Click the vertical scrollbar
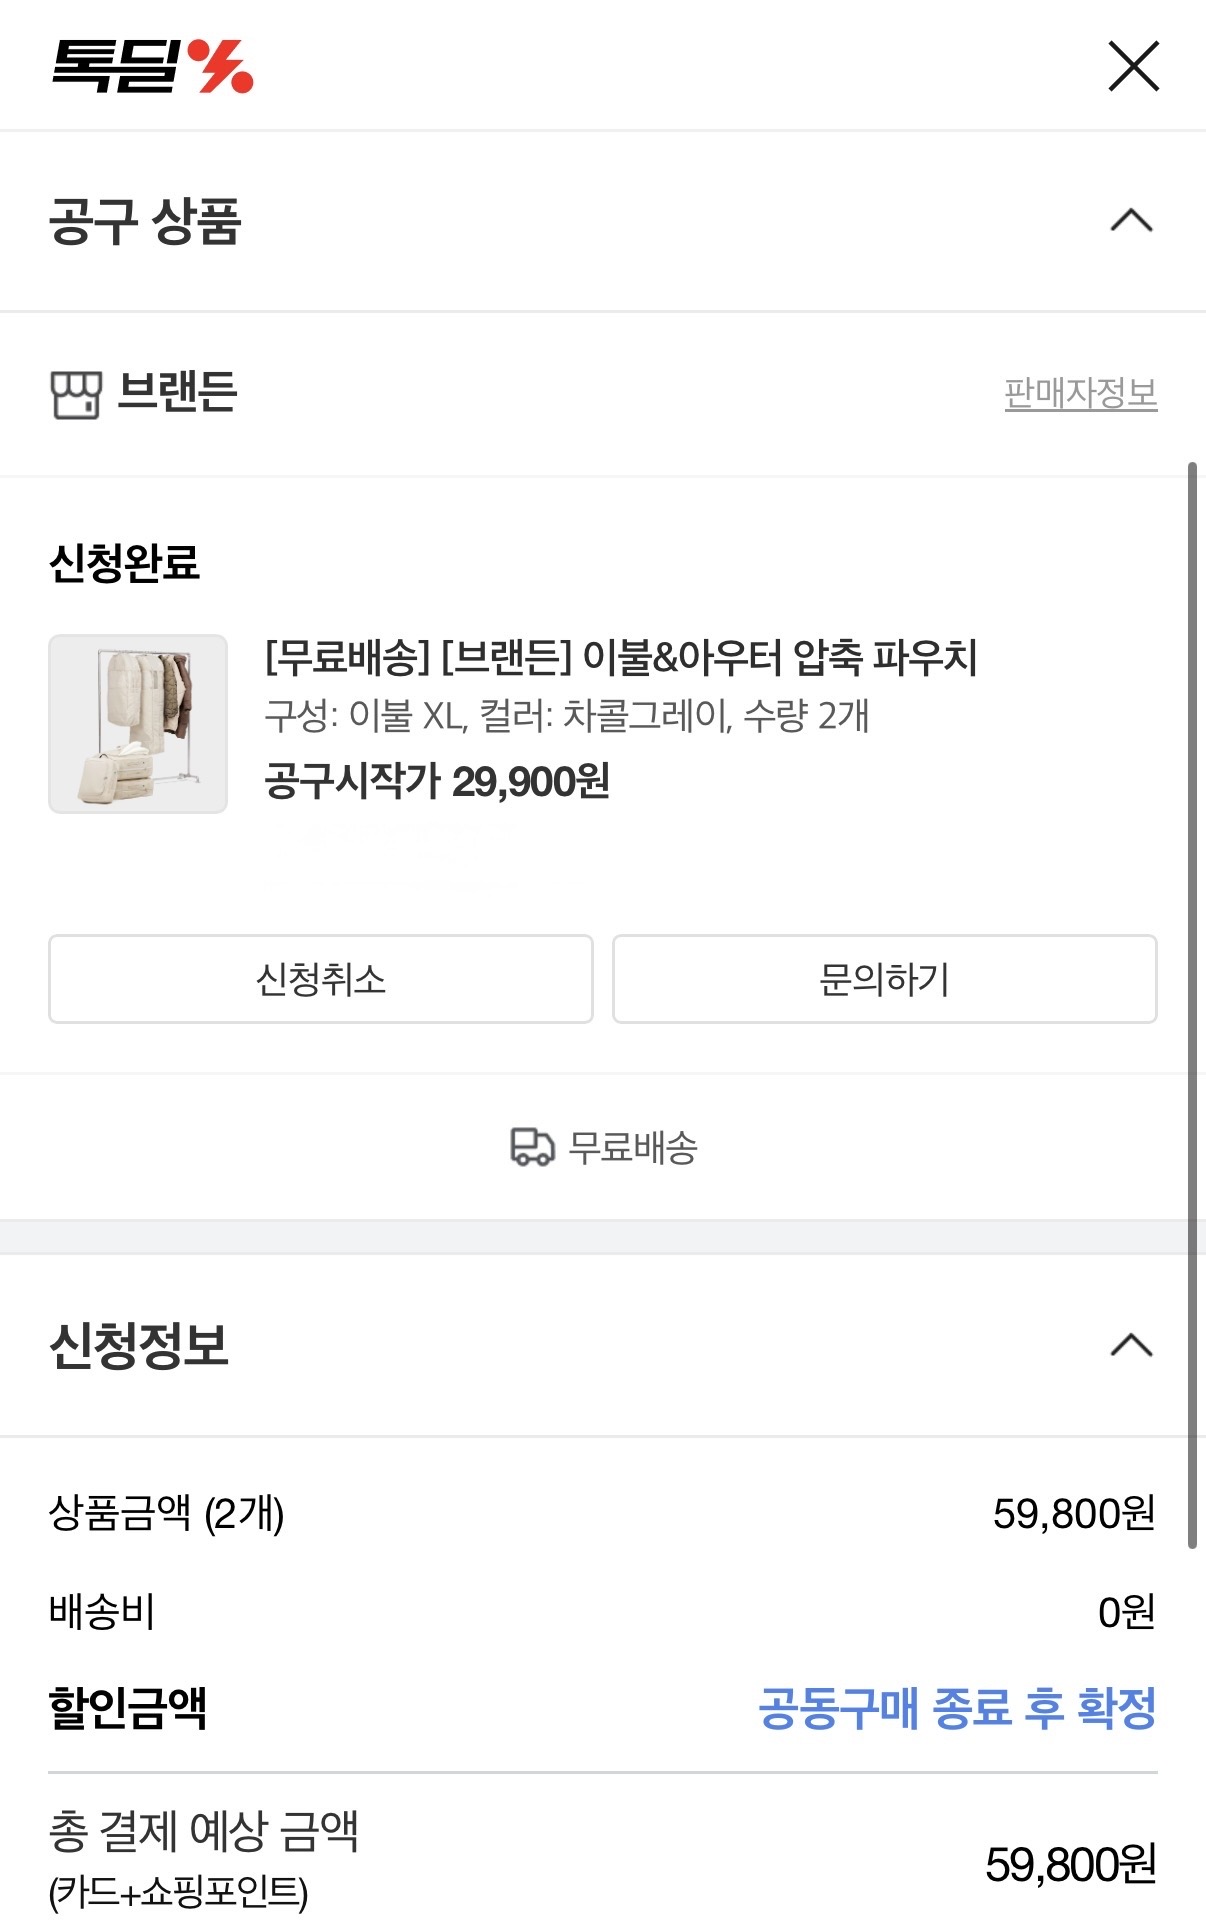The image size is (1206, 1925). coord(1191,1000)
